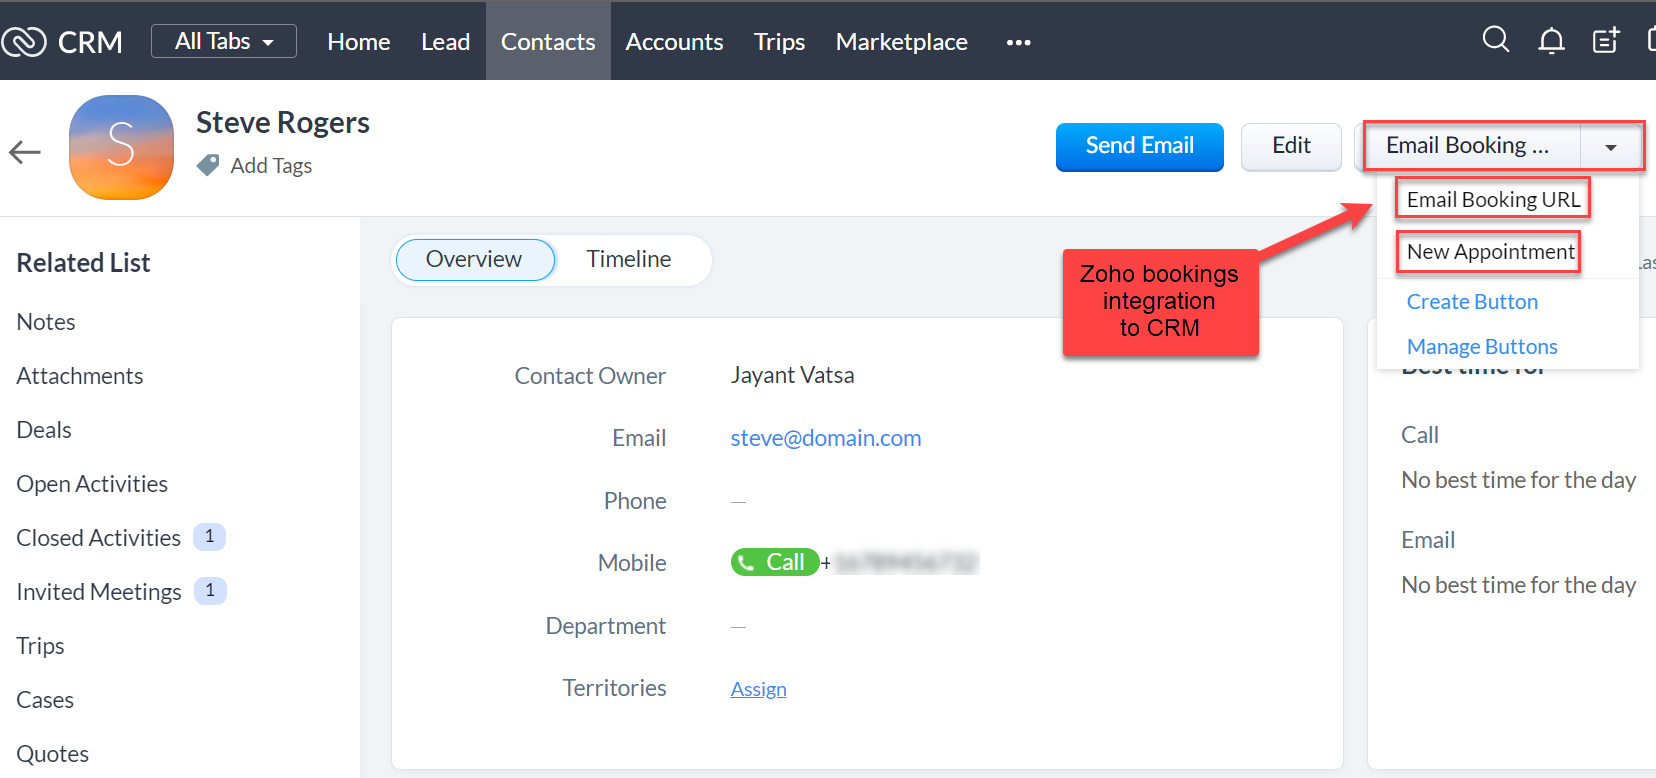
Task: Click the tag icon beside Add Tags
Action: point(208,165)
